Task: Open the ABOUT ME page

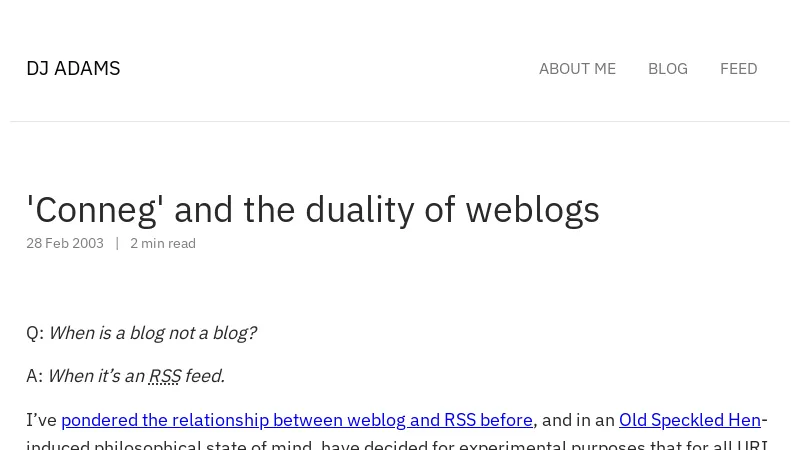Action: tap(577, 68)
